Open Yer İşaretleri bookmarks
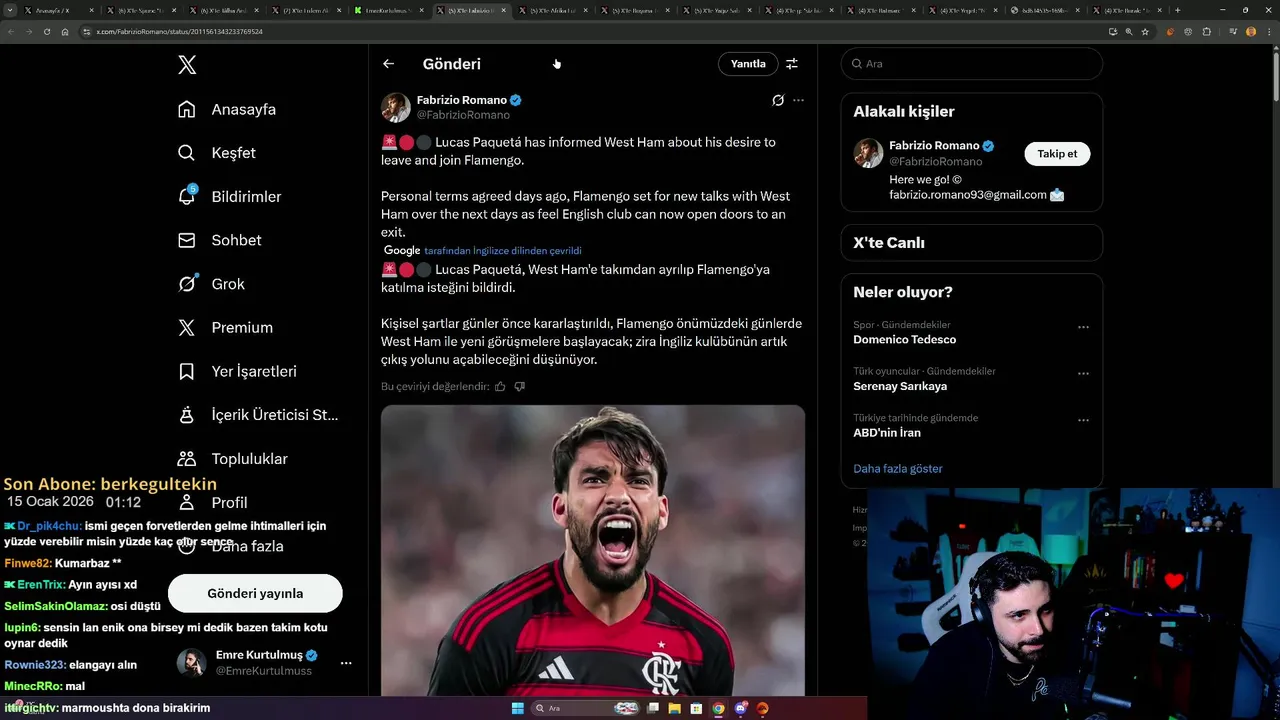The image size is (1280, 720). click(x=237, y=371)
